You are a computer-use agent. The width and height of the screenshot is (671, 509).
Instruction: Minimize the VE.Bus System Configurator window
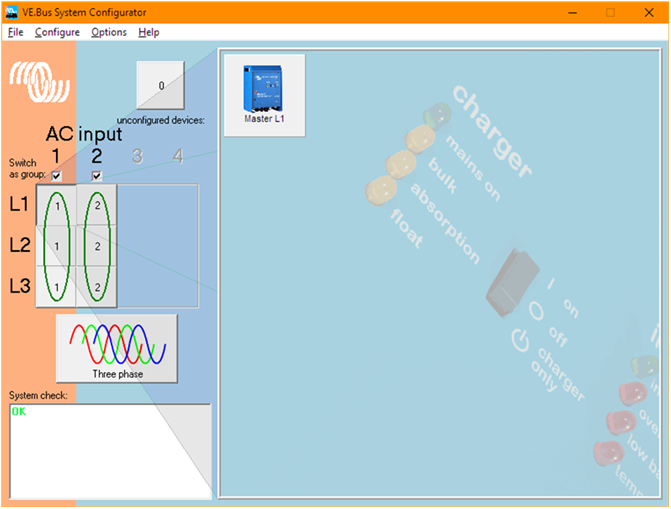point(573,13)
